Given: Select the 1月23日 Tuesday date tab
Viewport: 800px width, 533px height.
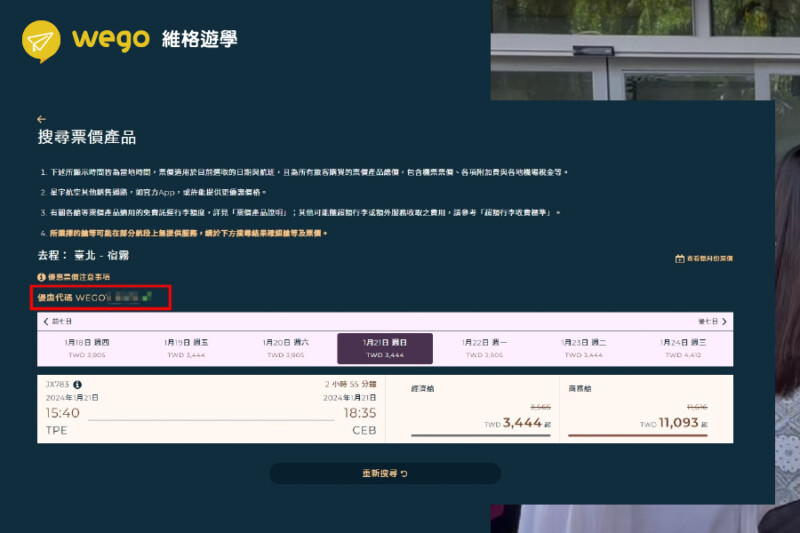Looking at the screenshot, I should tap(583, 348).
